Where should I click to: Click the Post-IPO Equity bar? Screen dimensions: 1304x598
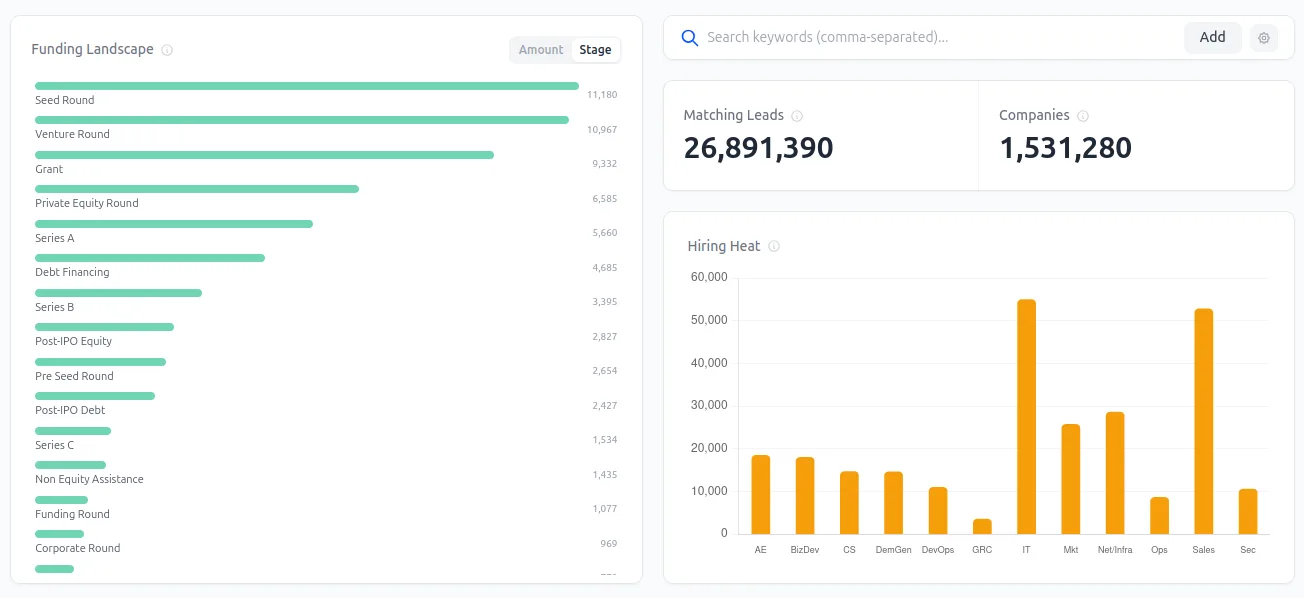pyautogui.click(x=104, y=327)
